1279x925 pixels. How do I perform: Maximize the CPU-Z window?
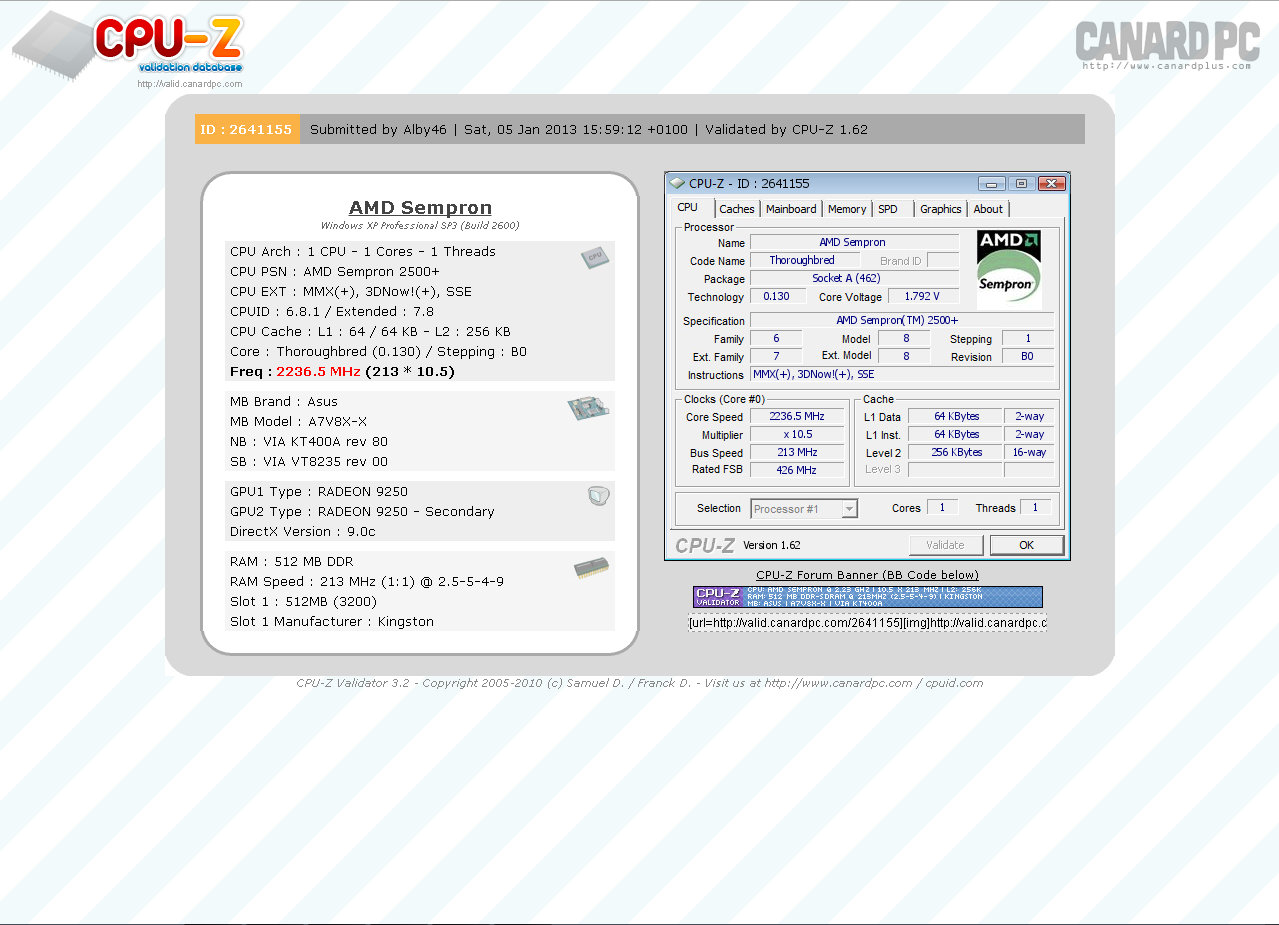click(1021, 183)
